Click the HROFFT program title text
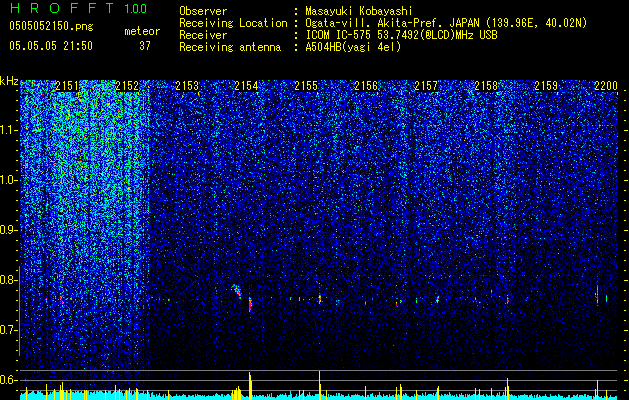The height and width of the screenshot is (400, 629). point(63,8)
